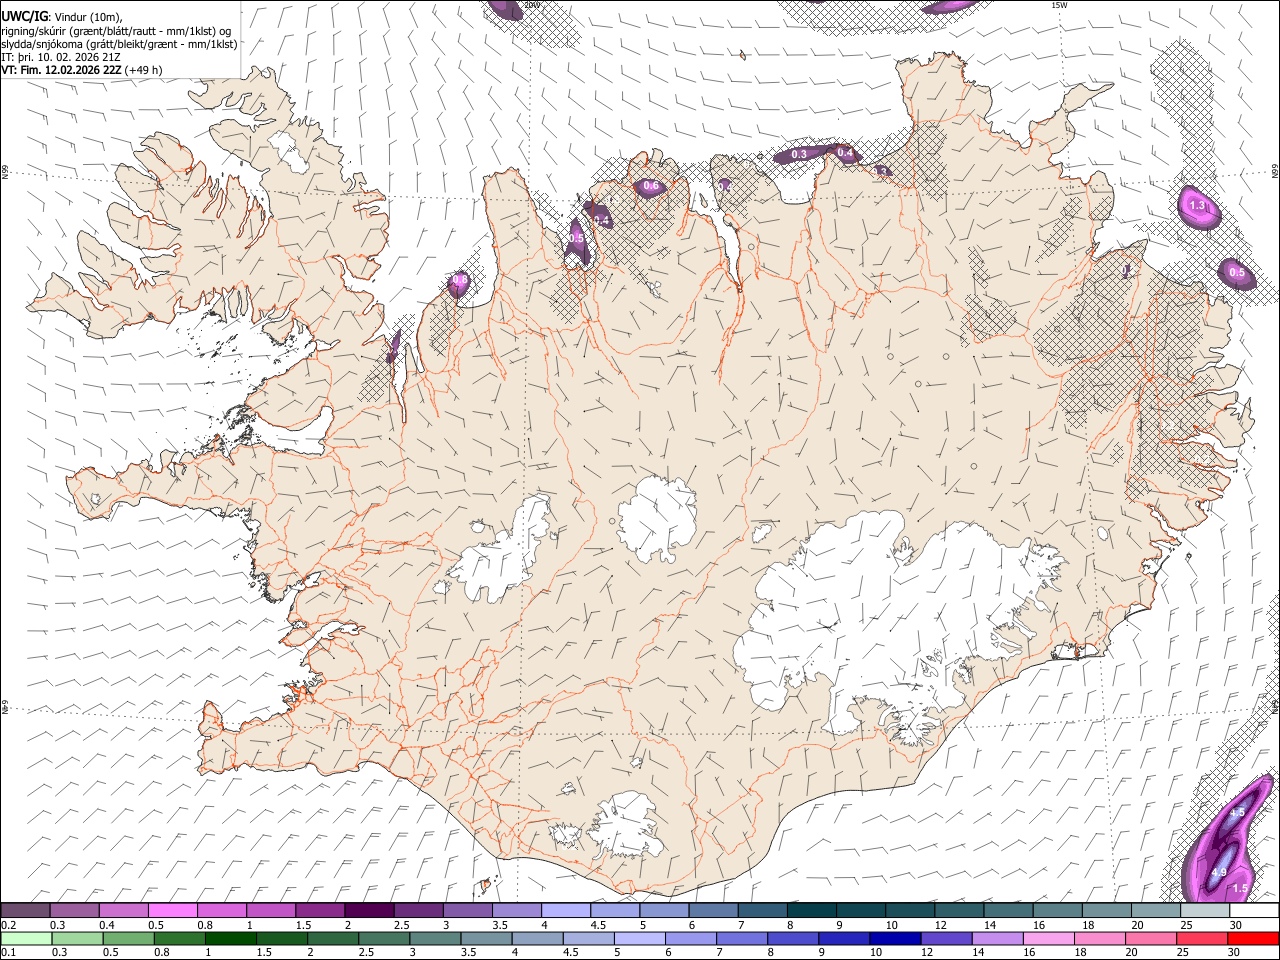Select the 4 lavender swatch in the snow legend
1280x960 pixels.
566,911
